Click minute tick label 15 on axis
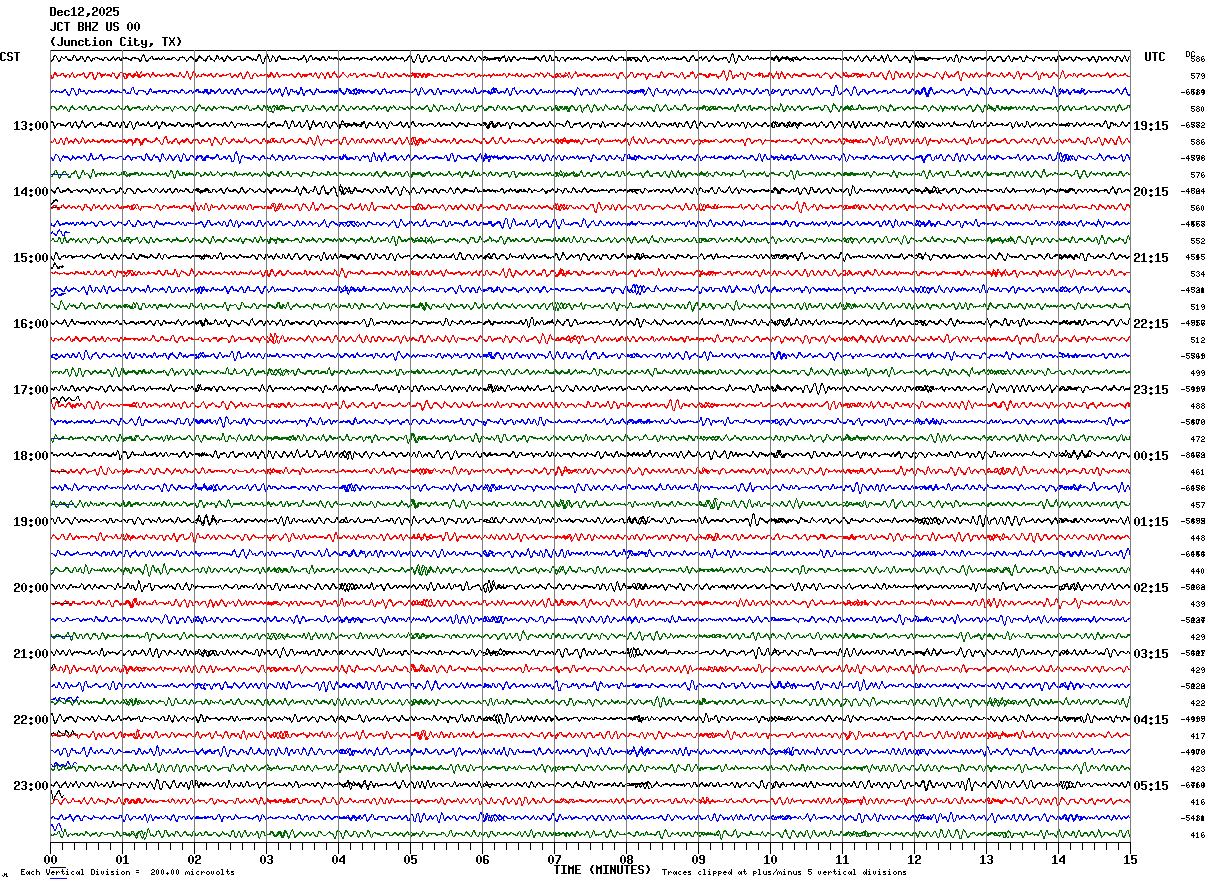The image size is (1210, 886). click(1131, 859)
